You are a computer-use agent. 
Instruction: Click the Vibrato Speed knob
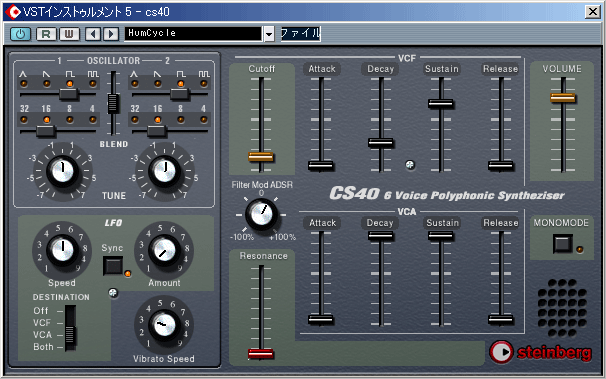tap(164, 325)
